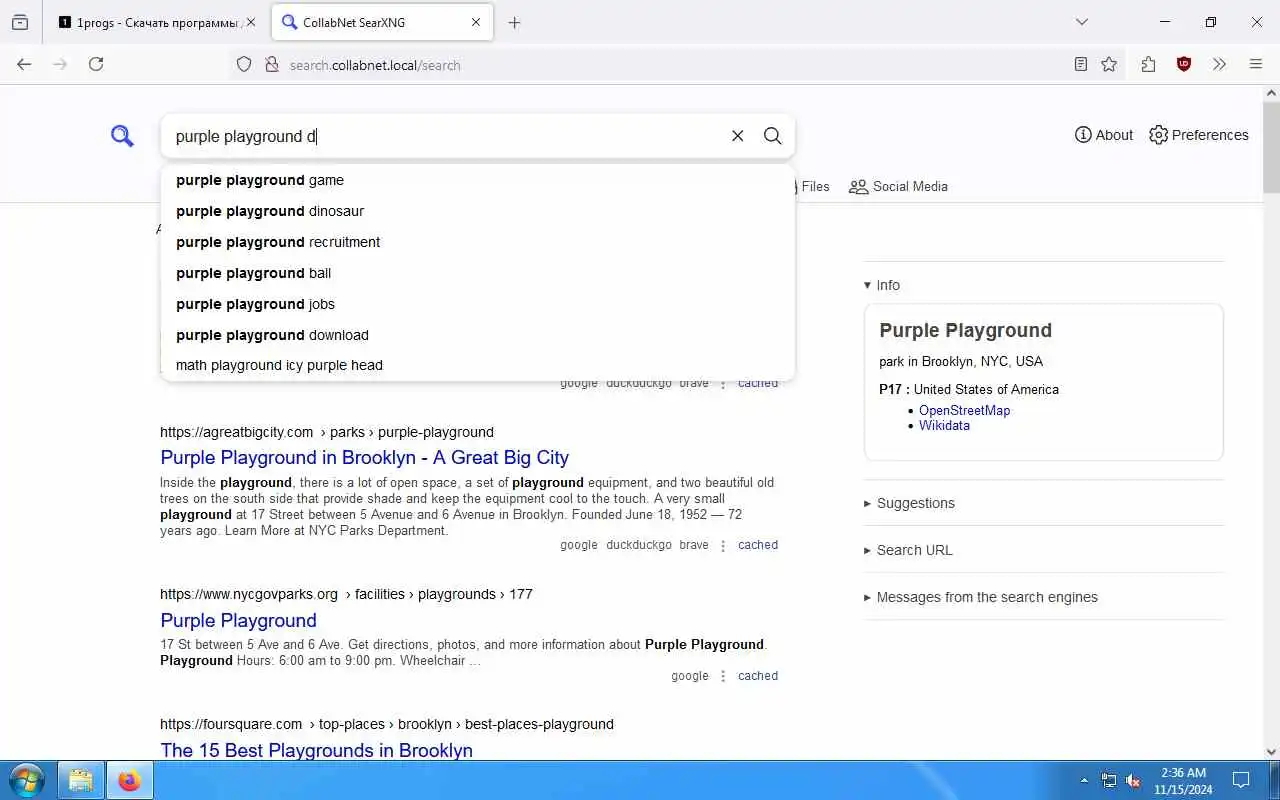Image resolution: width=1280 pixels, height=800 pixels.
Task: Open Preferences gear link
Action: click(x=1199, y=135)
